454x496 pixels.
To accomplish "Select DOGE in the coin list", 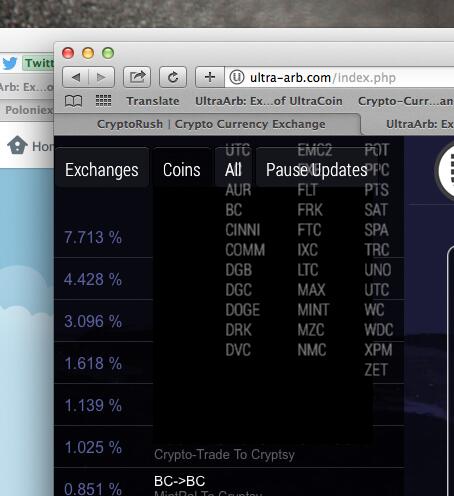I will (x=242, y=310).
